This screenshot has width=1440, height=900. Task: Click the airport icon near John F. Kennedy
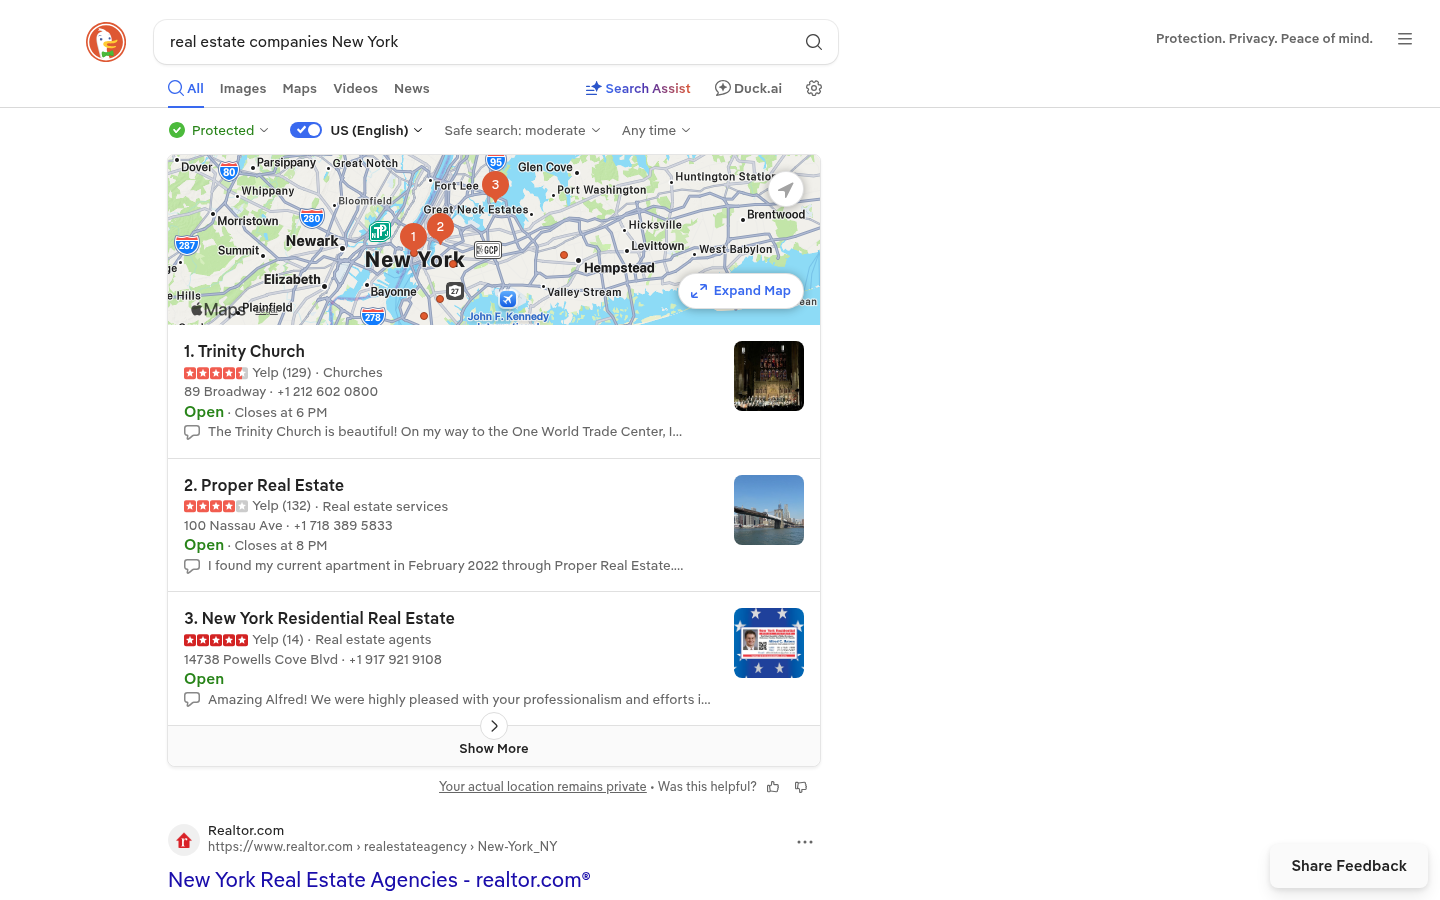pos(508,299)
